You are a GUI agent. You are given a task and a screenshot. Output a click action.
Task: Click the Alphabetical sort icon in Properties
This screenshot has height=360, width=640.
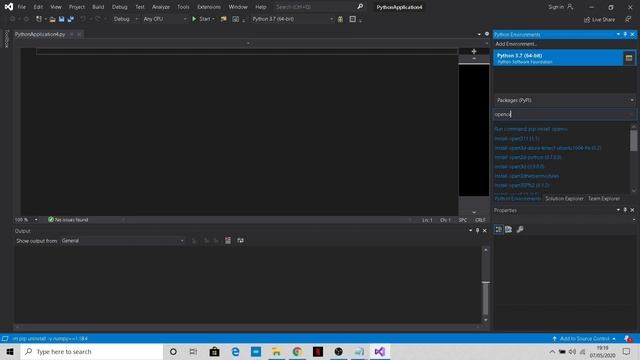(509, 229)
